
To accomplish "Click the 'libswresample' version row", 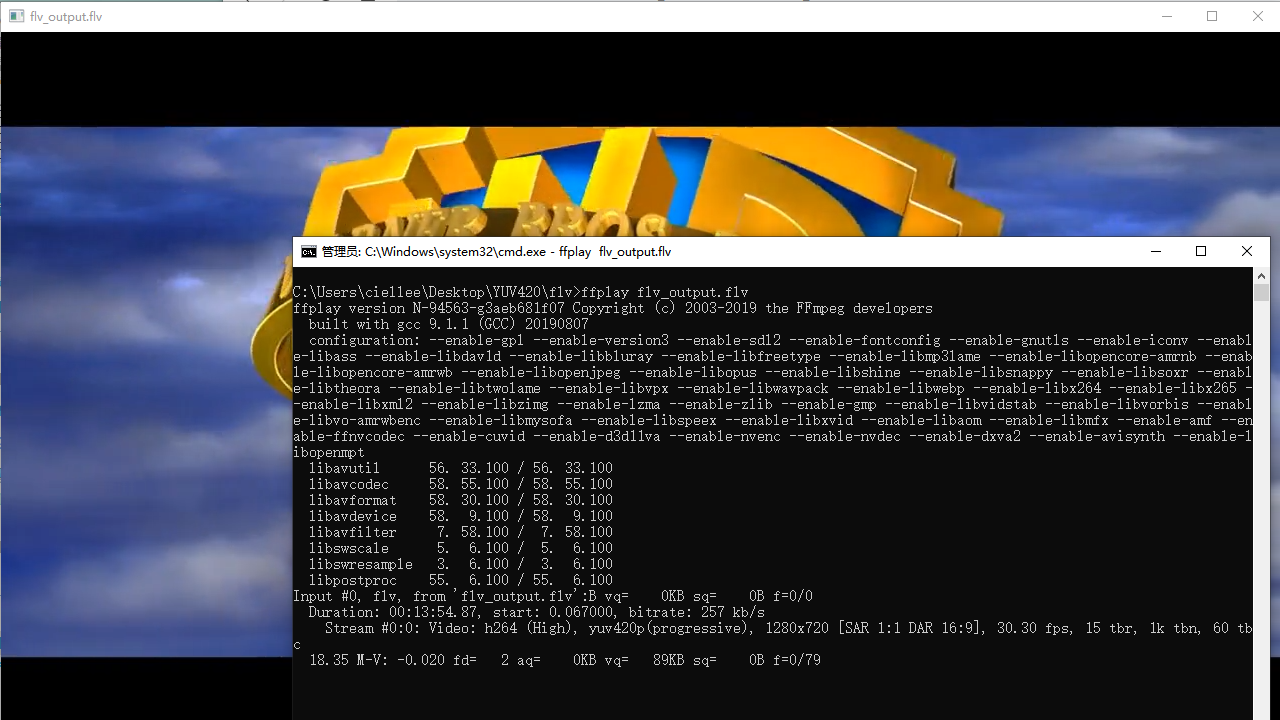I will pyautogui.click(x=460, y=564).
